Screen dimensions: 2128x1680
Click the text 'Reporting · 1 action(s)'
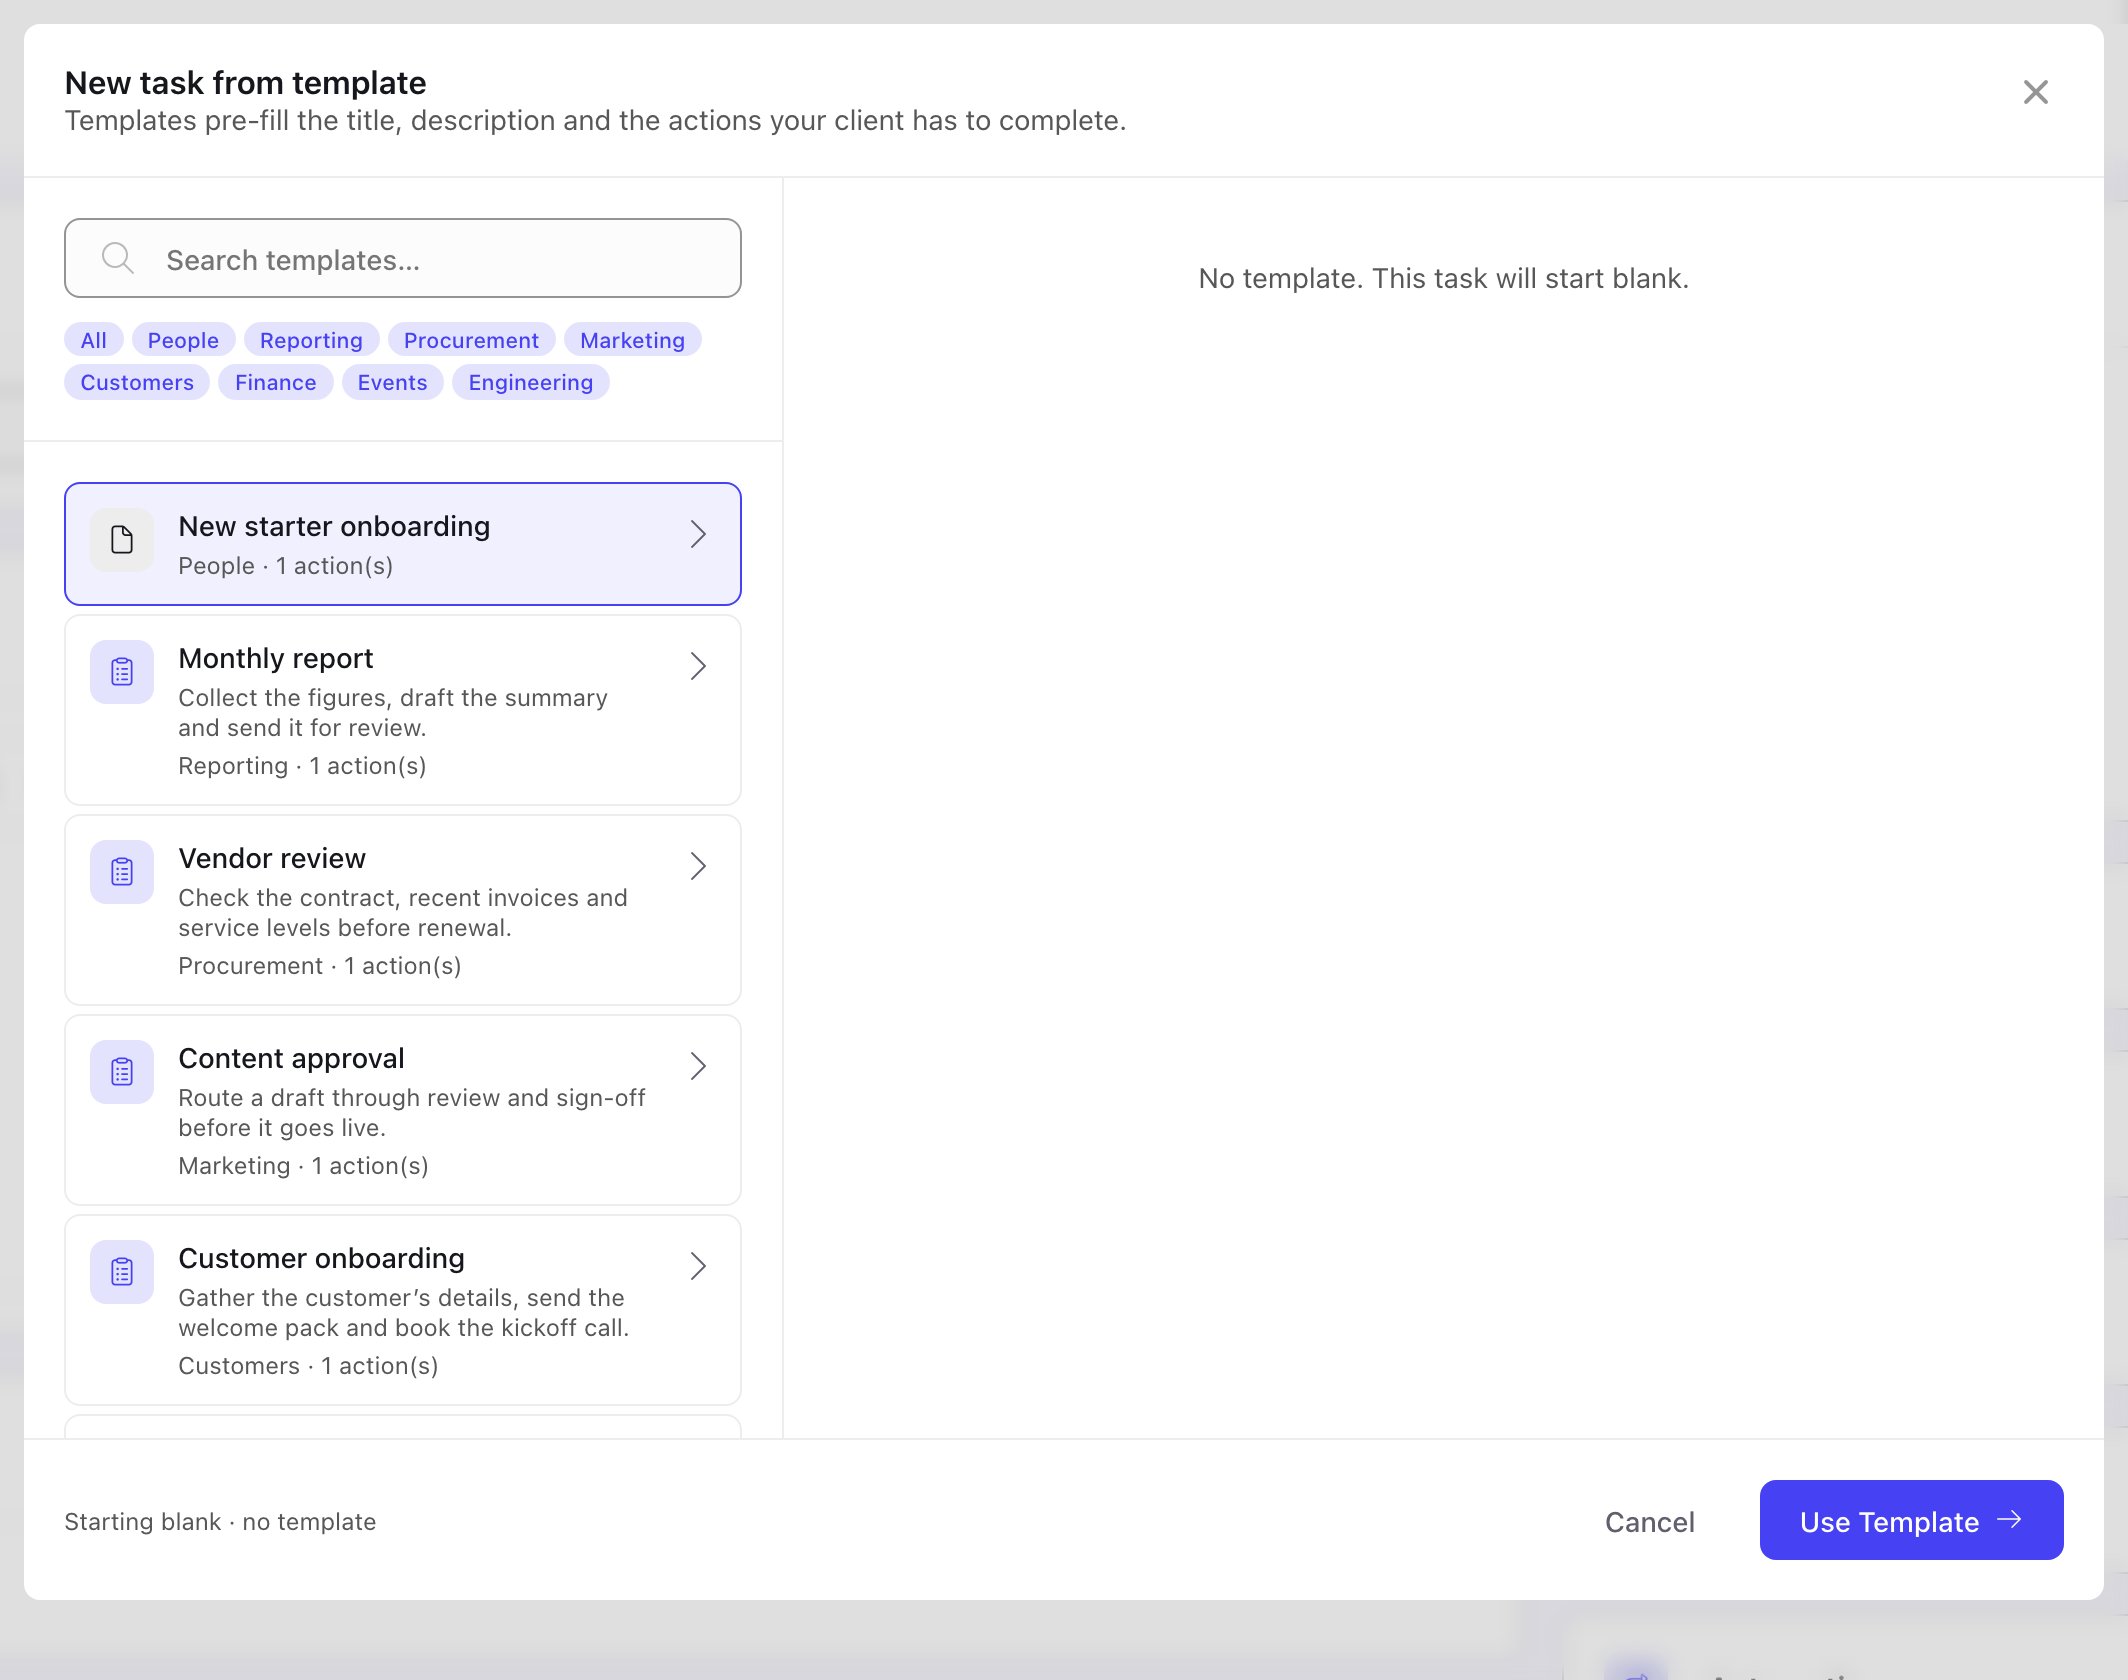(x=302, y=766)
